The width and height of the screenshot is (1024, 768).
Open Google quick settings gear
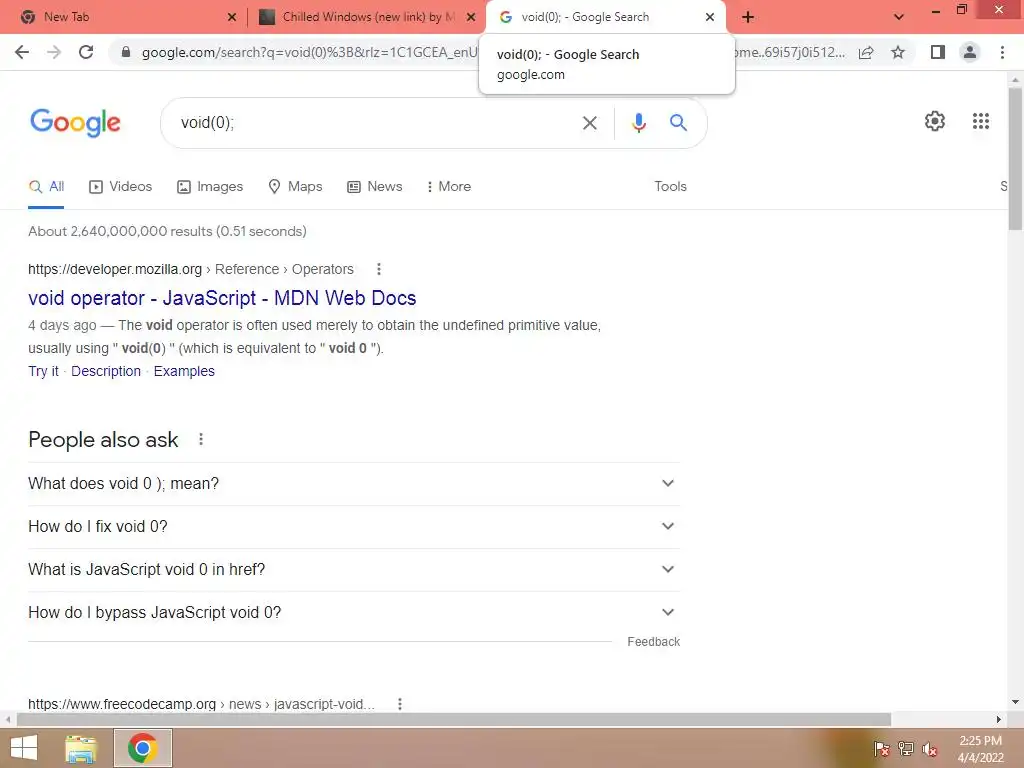point(935,121)
